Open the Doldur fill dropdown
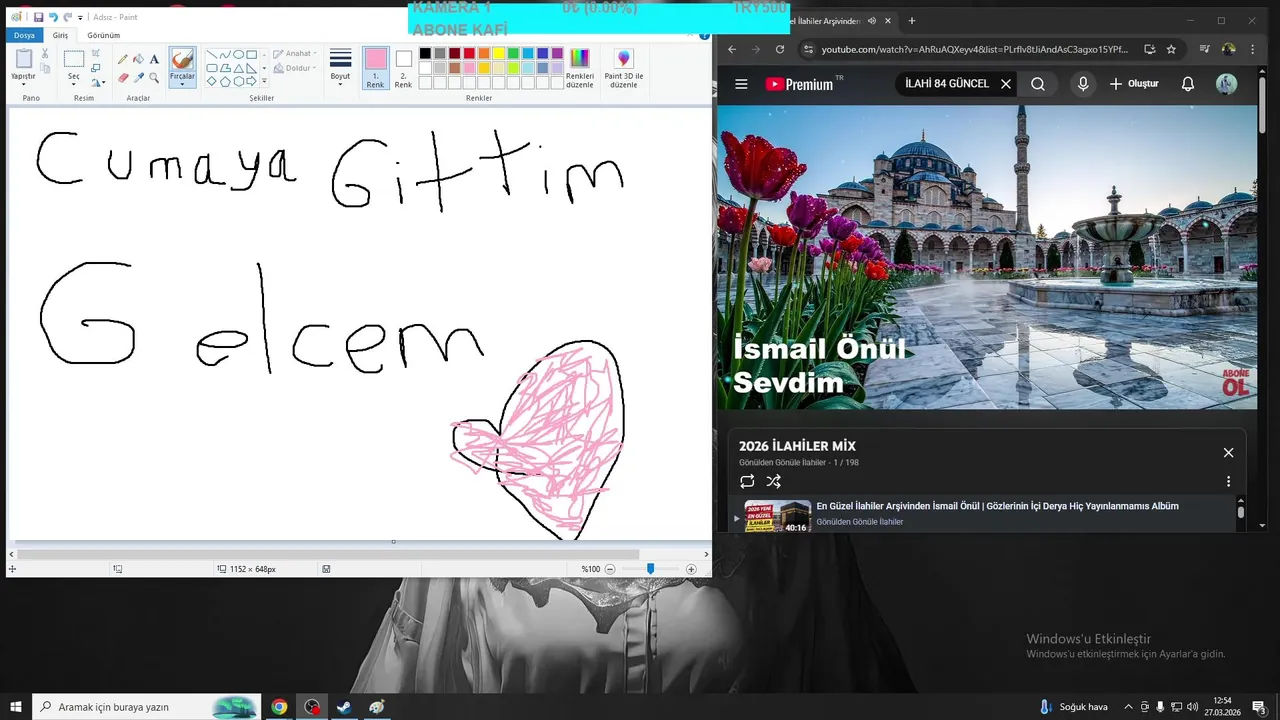 [x=295, y=68]
